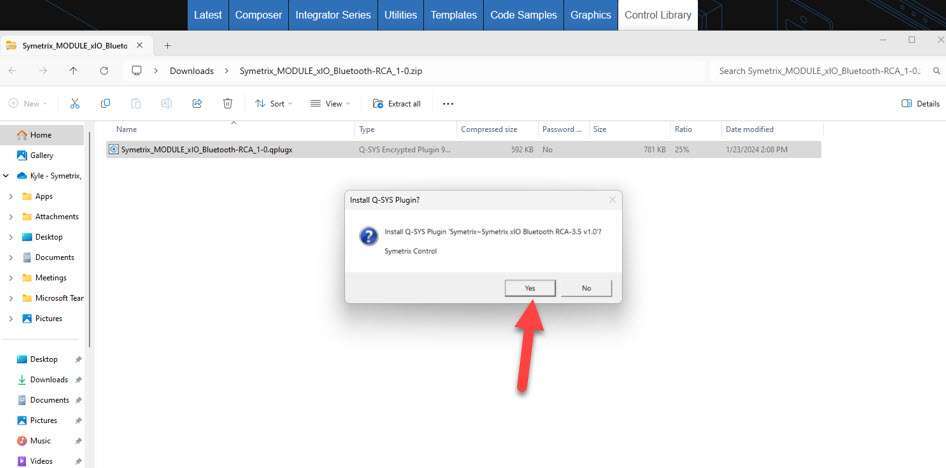Click the This PC monitor icon in address bar
This screenshot has height=468, width=946.
pos(137,71)
